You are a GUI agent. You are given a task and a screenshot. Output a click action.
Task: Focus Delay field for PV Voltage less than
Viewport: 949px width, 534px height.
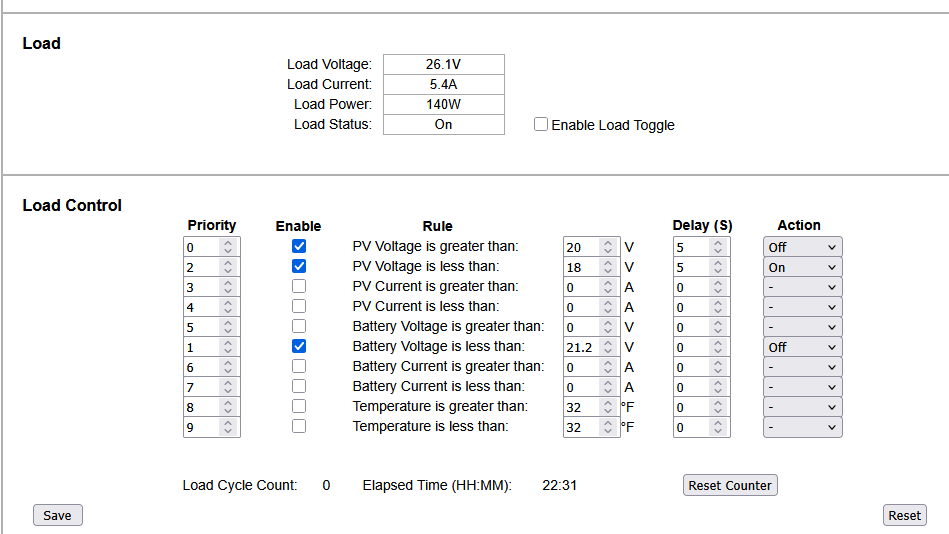(x=701, y=267)
